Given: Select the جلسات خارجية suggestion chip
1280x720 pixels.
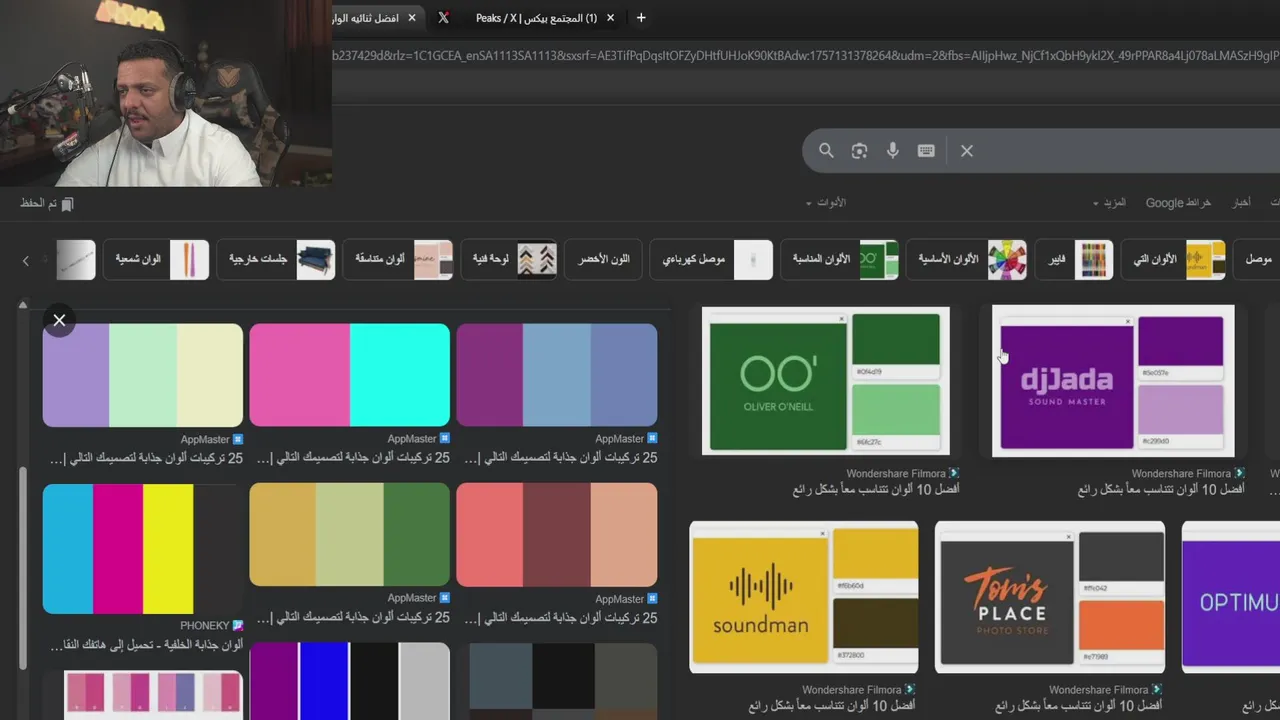Looking at the screenshot, I should pos(277,260).
